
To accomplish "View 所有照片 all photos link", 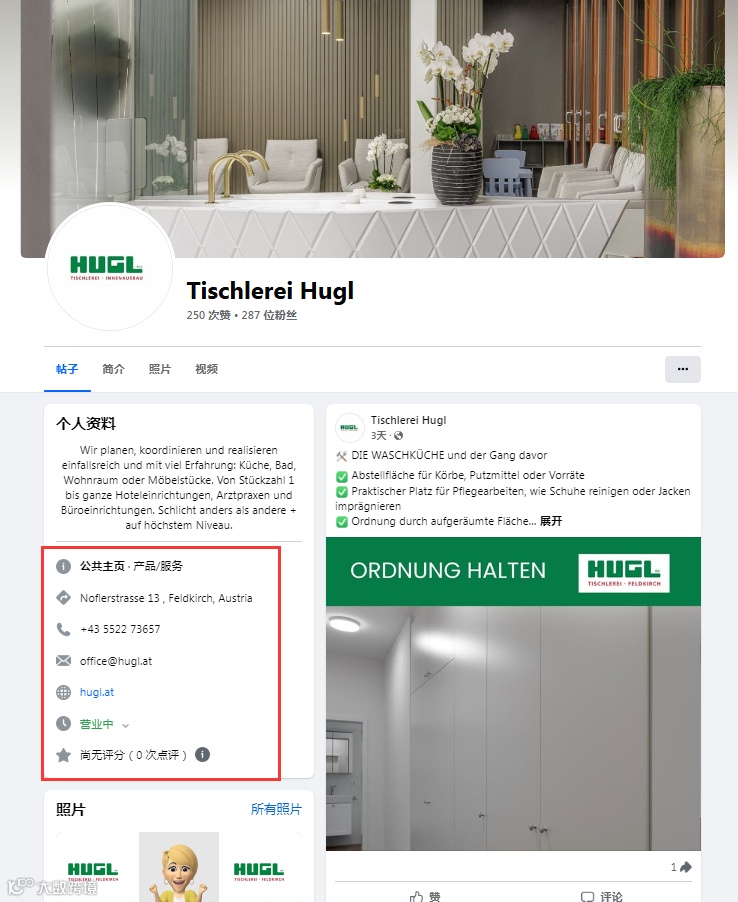I will (x=276, y=809).
